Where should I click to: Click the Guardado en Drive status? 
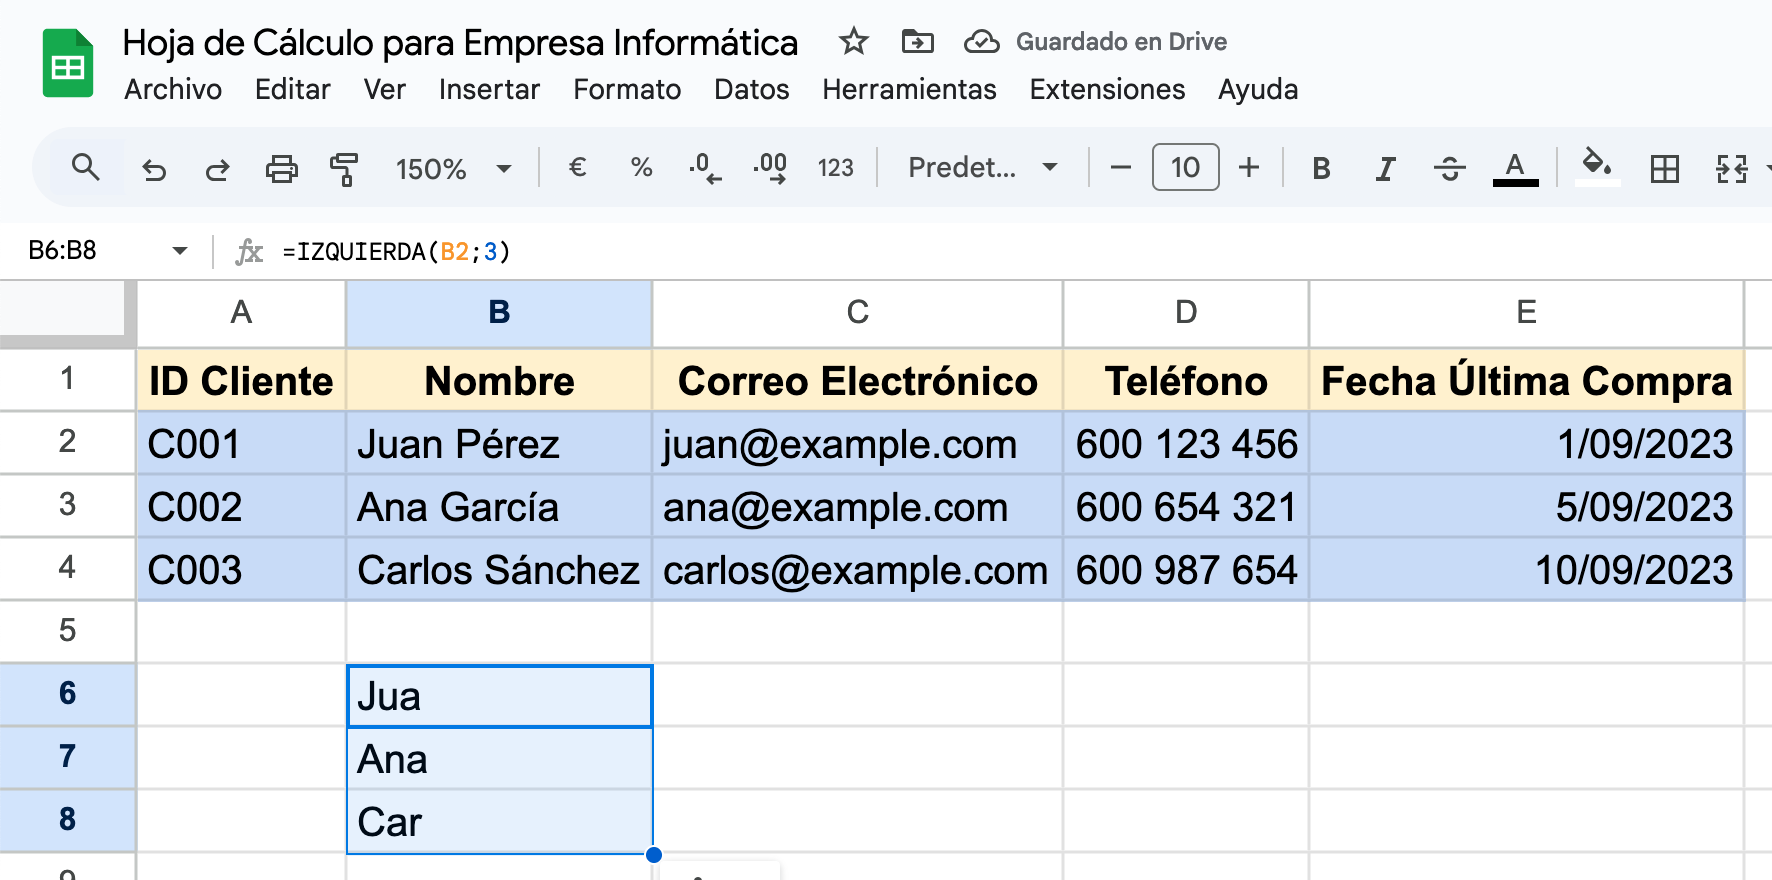1120,42
